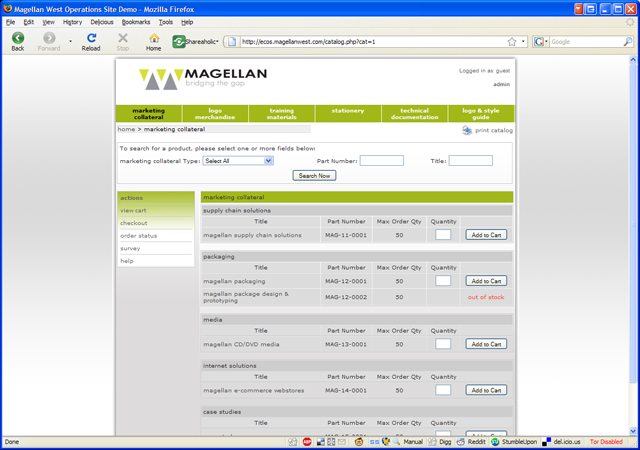640x450 pixels.
Task: Click the Stop loading button
Action: 122,42
